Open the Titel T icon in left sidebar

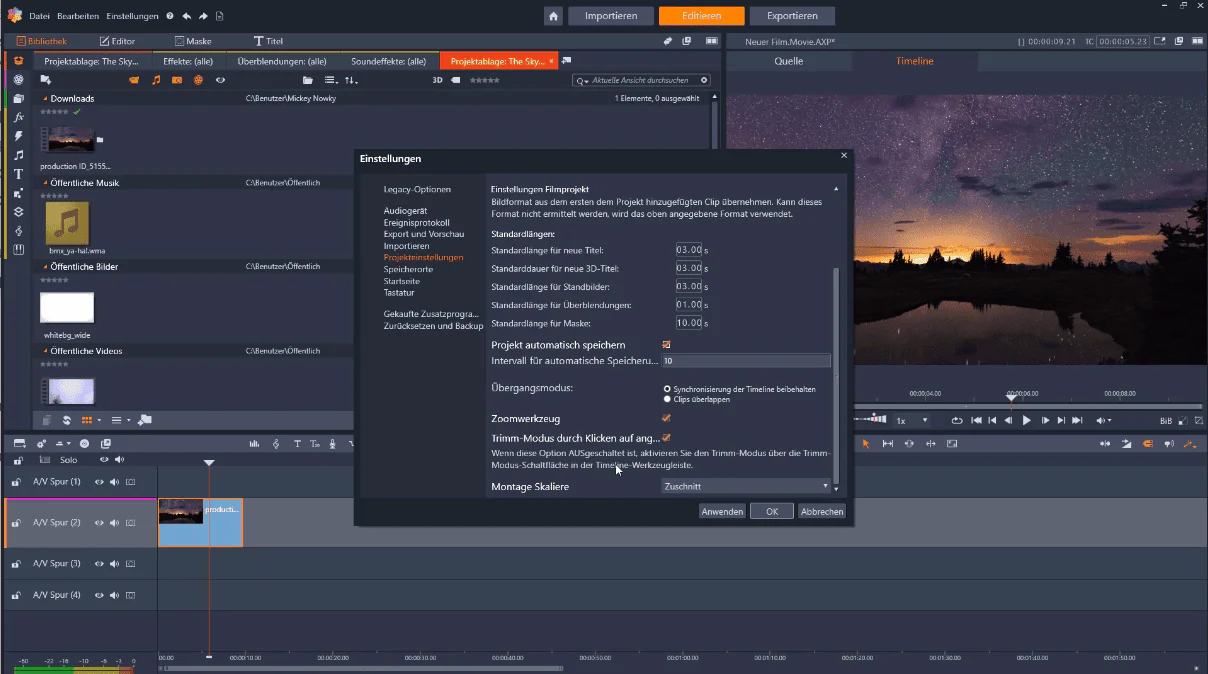18,174
